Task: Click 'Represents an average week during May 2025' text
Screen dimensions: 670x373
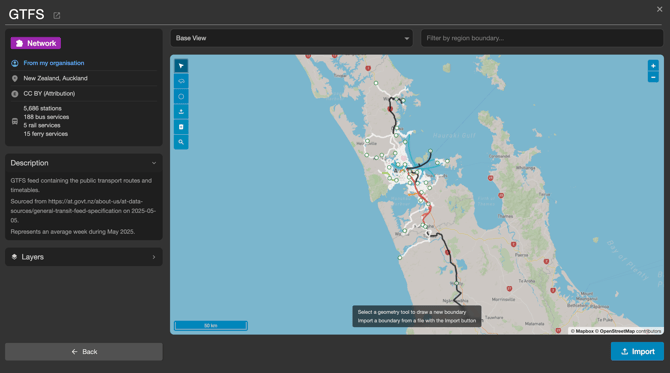Action: pos(73,232)
